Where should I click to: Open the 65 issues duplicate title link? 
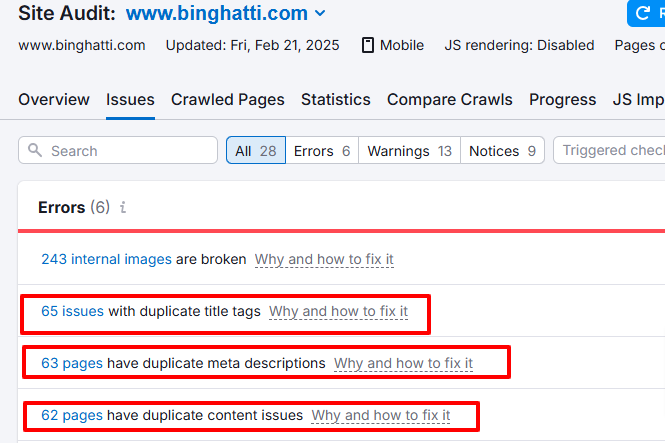(x=73, y=311)
